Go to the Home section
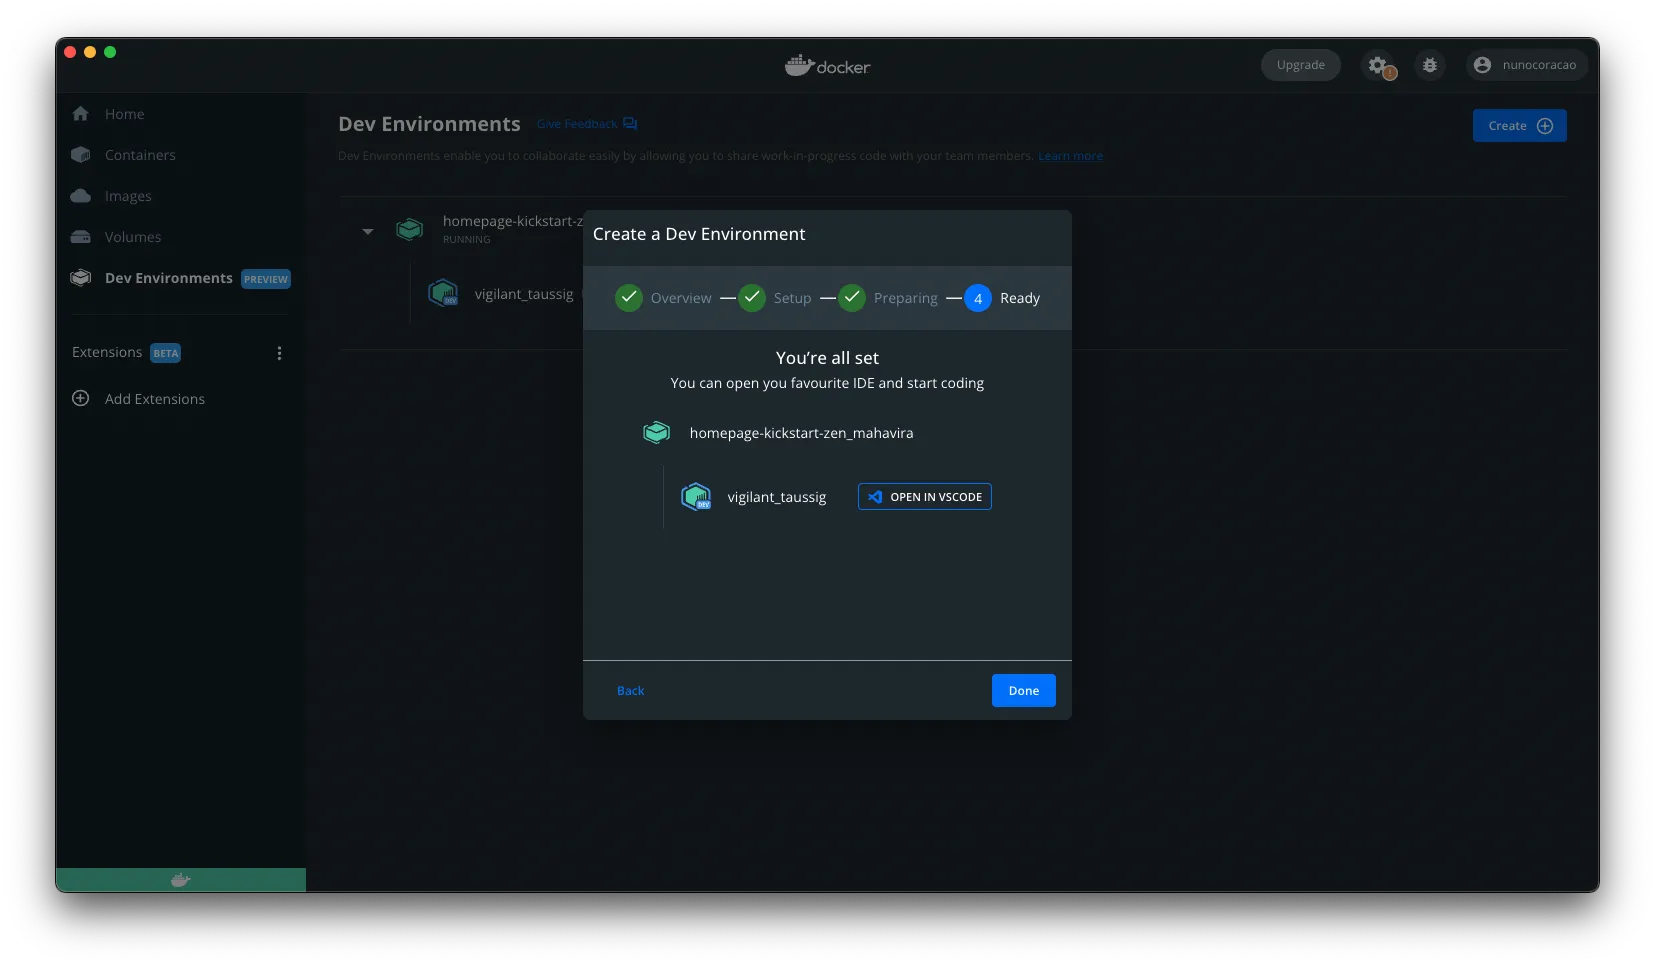The height and width of the screenshot is (966, 1655). tap(124, 114)
